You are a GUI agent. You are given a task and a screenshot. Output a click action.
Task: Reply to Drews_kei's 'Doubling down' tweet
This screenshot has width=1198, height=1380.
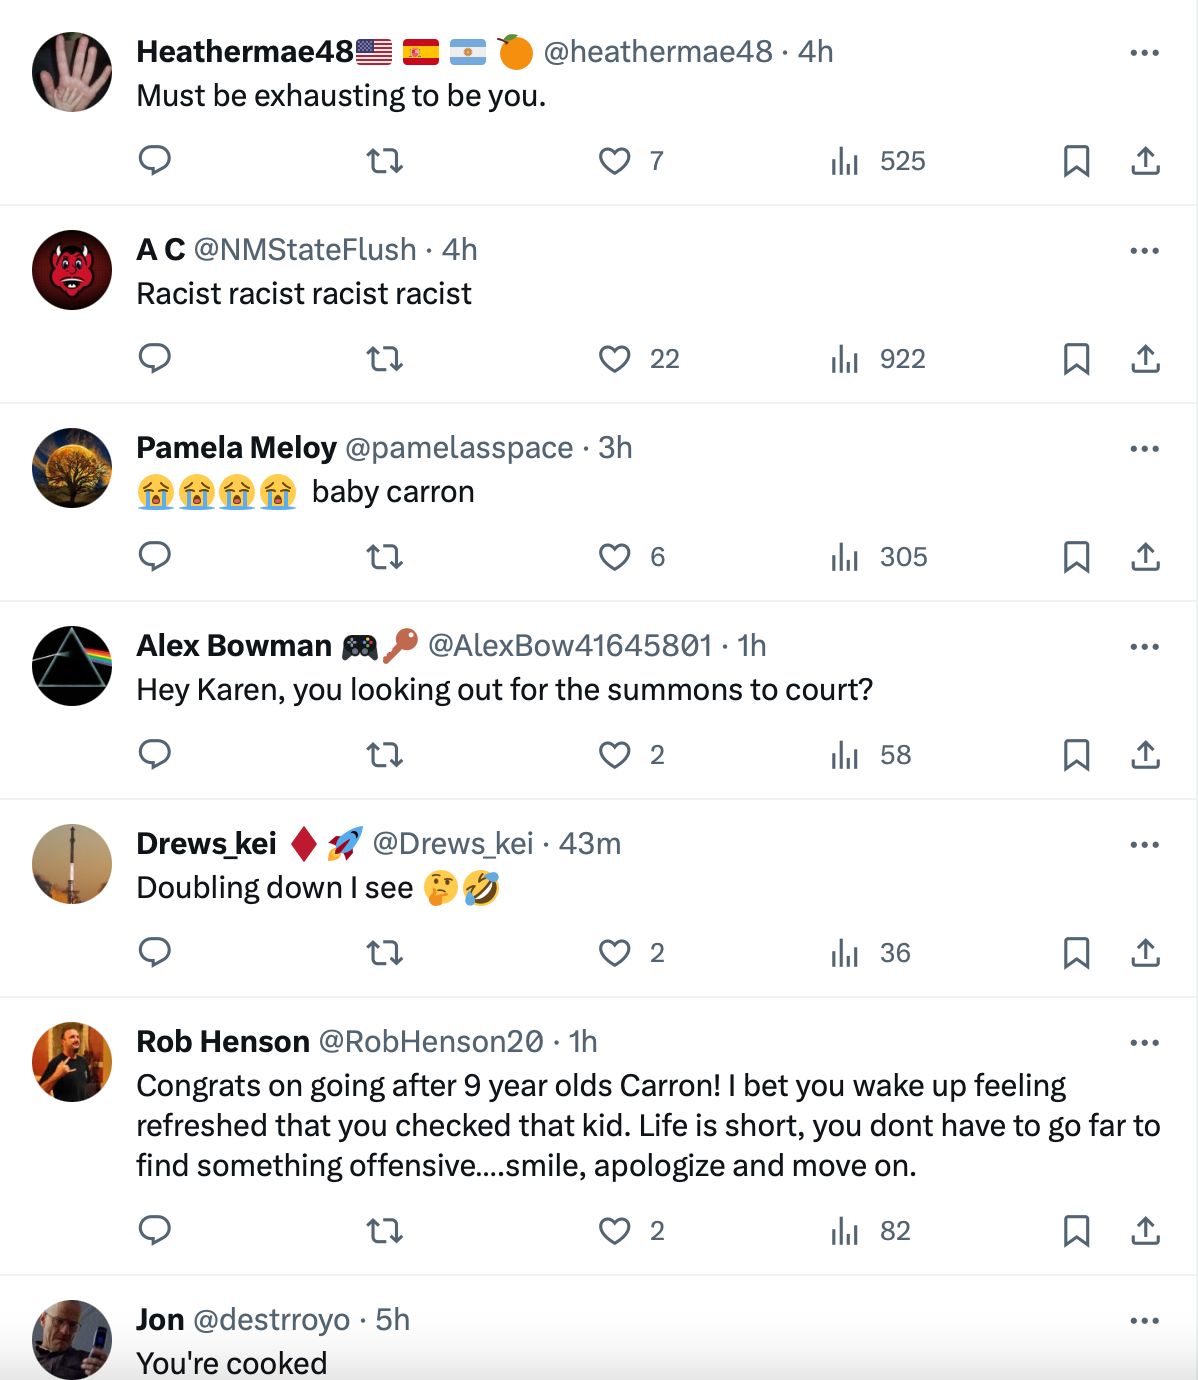tap(155, 952)
